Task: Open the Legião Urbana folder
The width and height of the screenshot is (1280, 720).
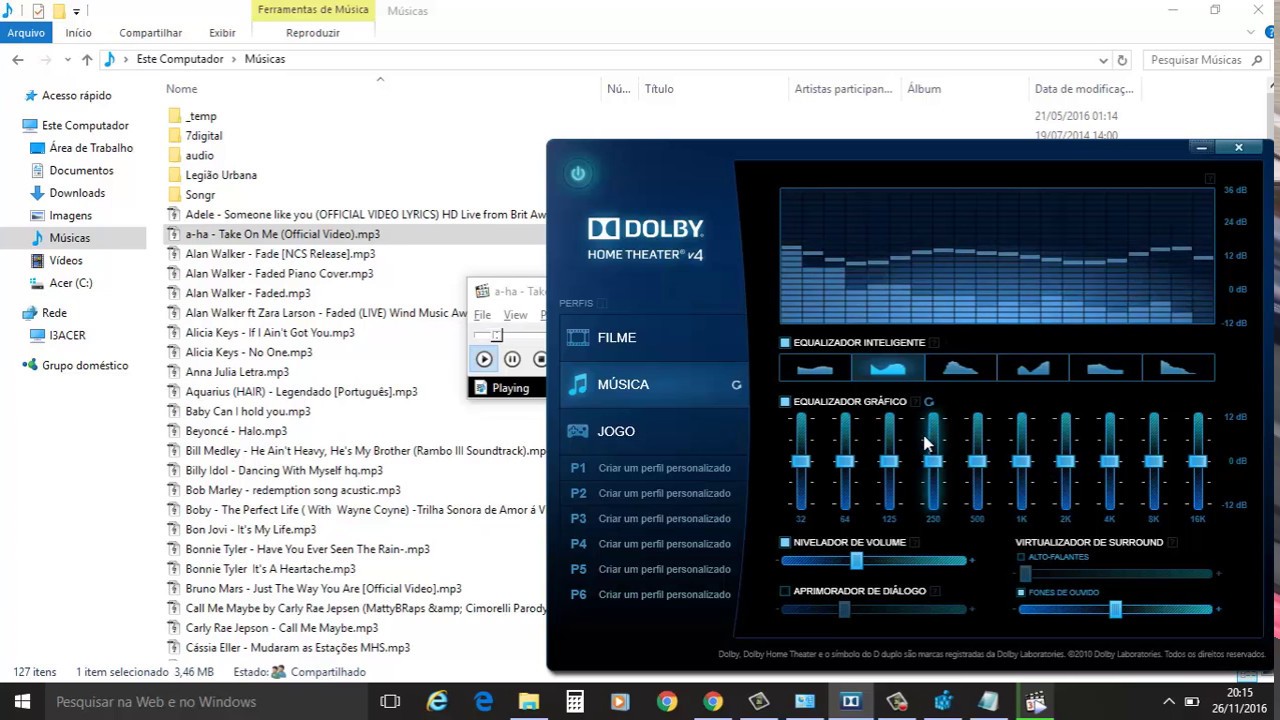Action: click(x=221, y=175)
